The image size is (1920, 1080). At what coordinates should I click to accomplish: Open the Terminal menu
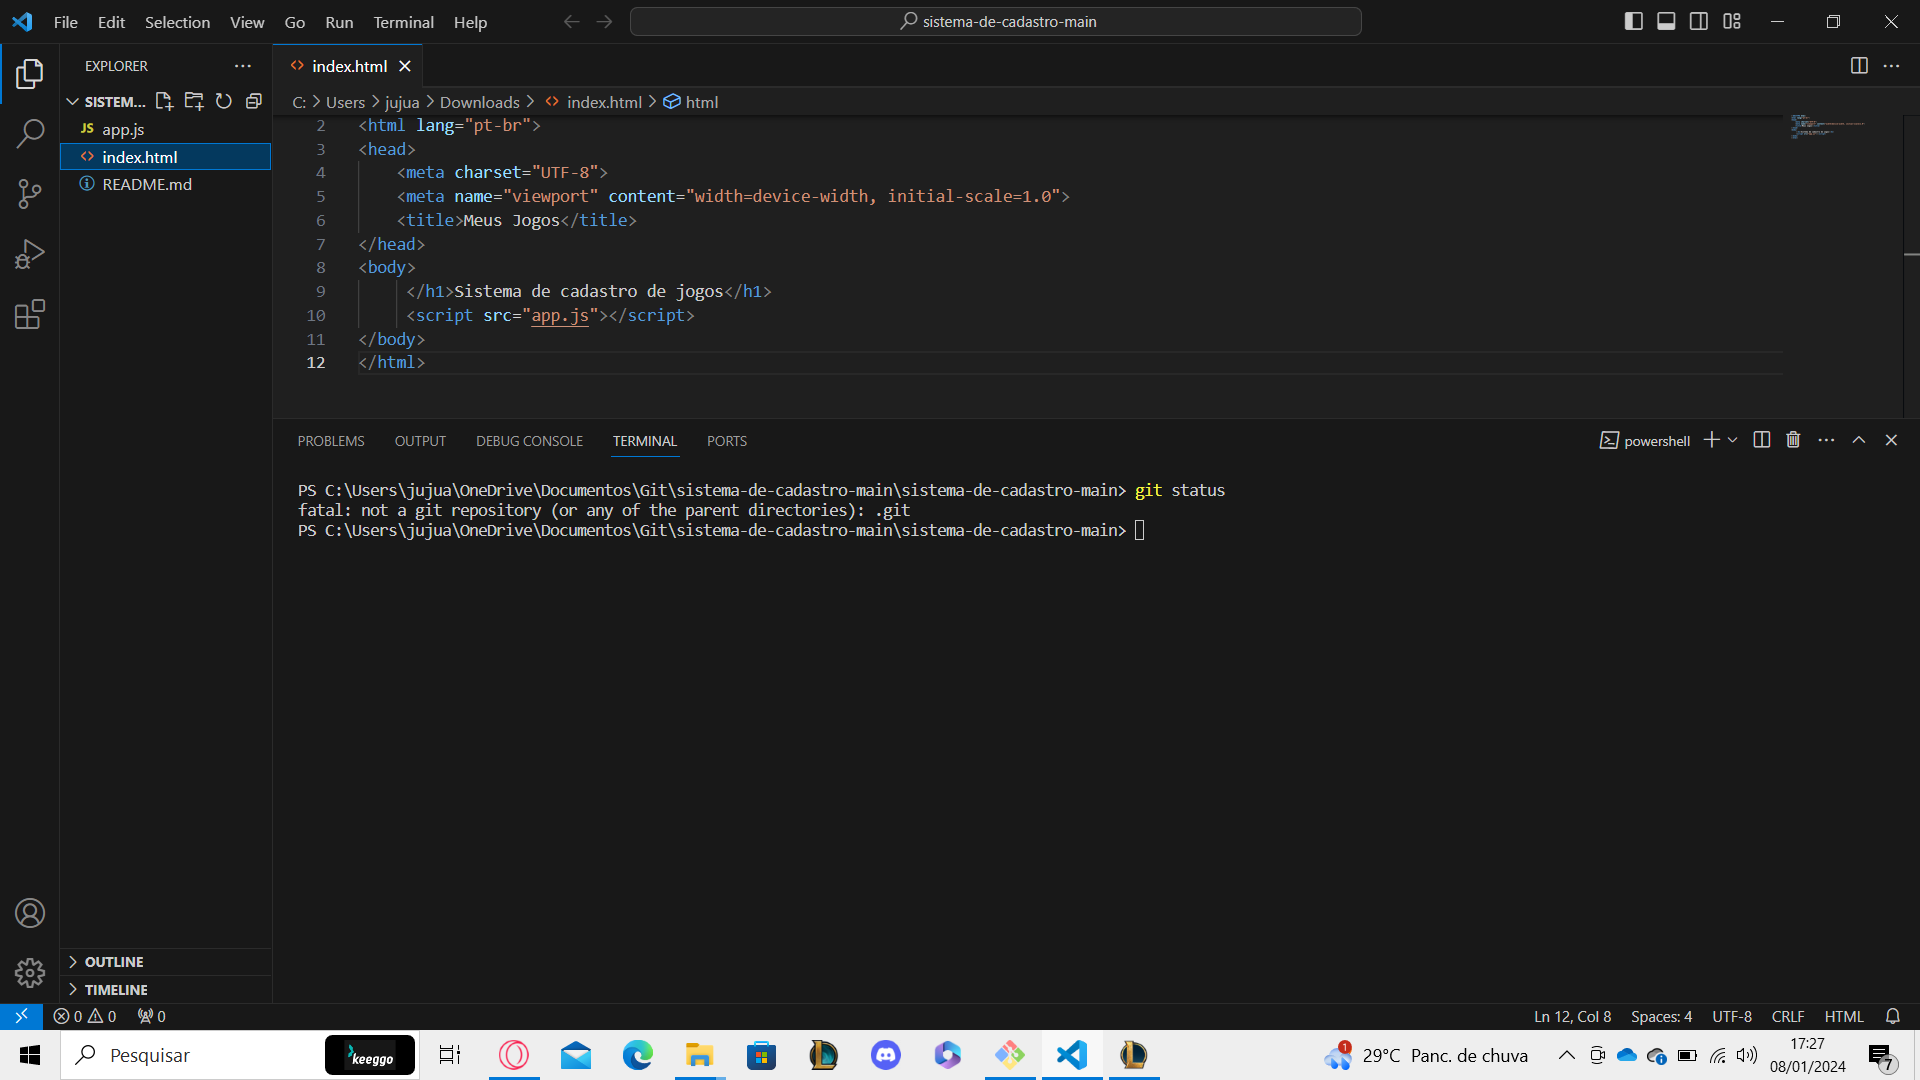pos(403,22)
